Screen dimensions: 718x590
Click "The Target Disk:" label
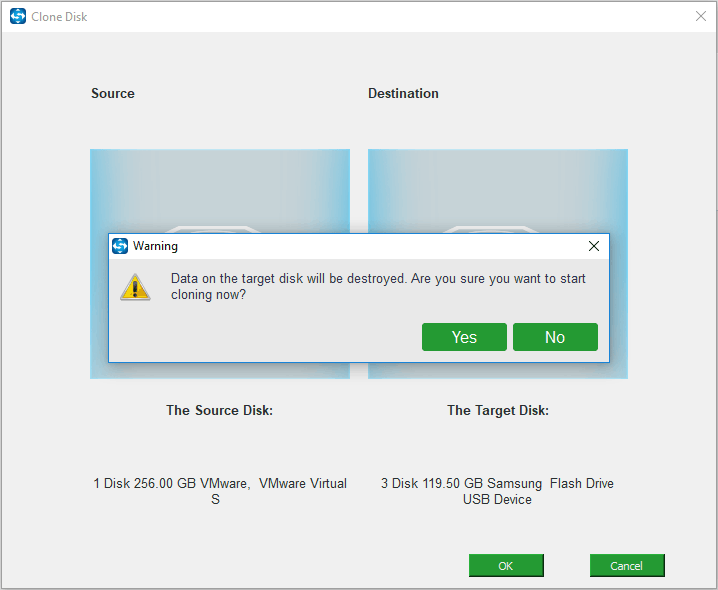(498, 410)
